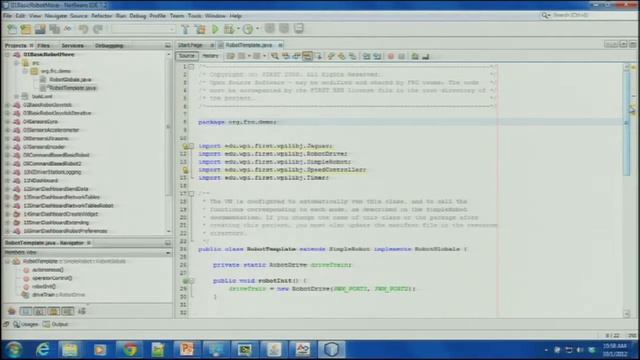The height and width of the screenshot is (360, 640).
Task: Open PowerPoint from taskbar
Action: coord(187,349)
